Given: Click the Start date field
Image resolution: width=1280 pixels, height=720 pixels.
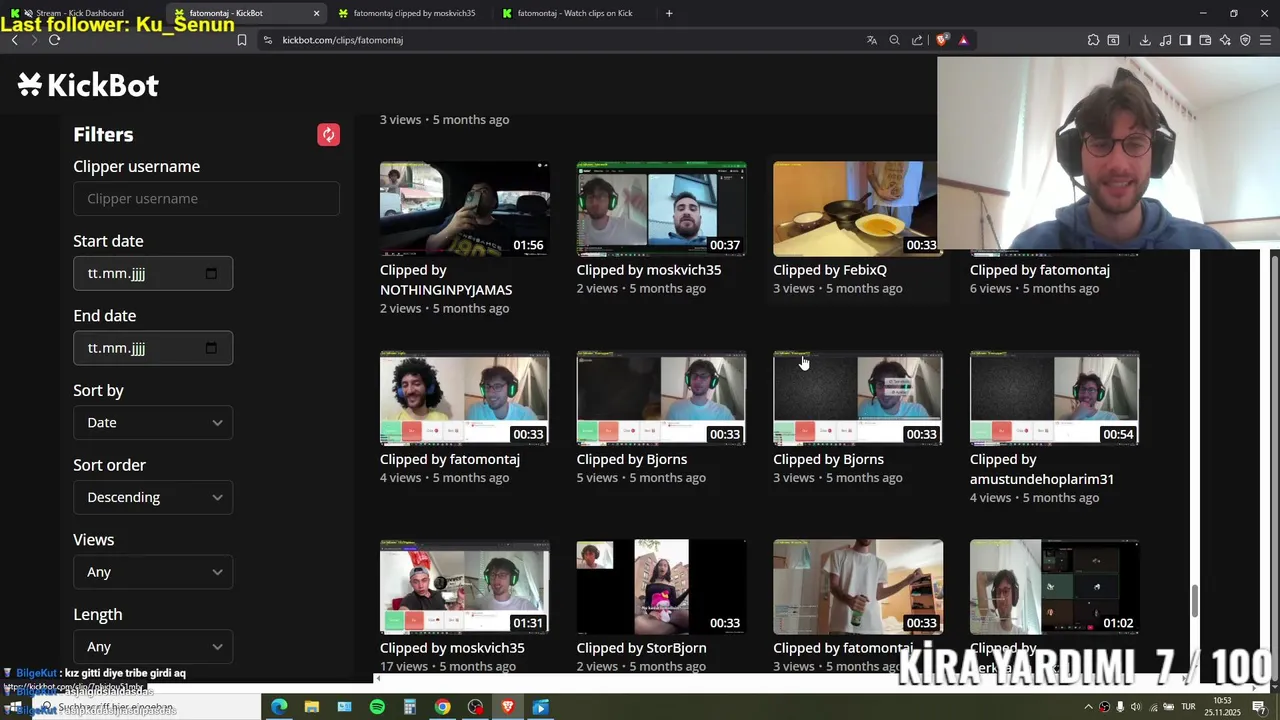Looking at the screenshot, I should 153,273.
